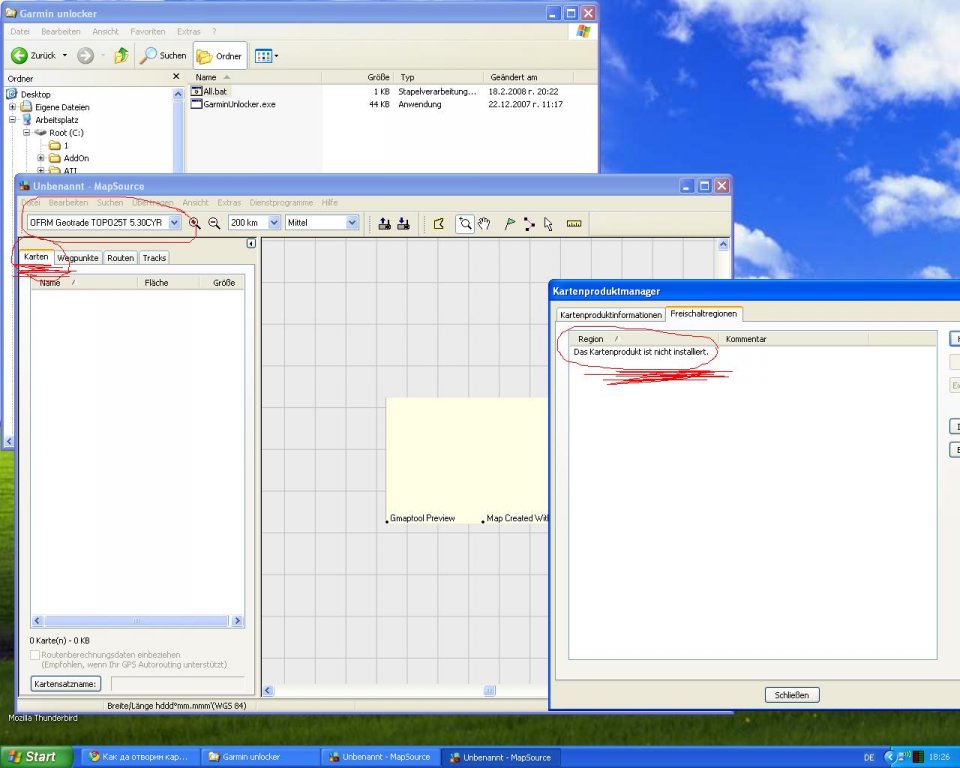The width and height of the screenshot is (960, 768).
Task: Click the Kartensatzname button
Action: (66, 684)
